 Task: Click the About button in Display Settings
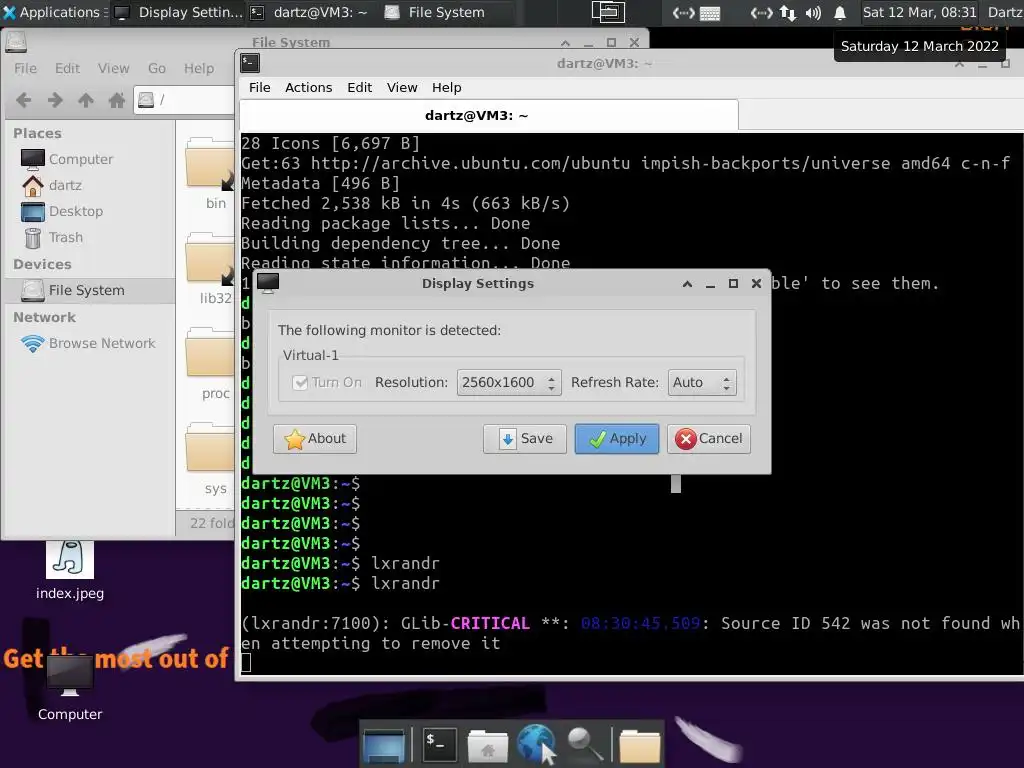pos(315,438)
